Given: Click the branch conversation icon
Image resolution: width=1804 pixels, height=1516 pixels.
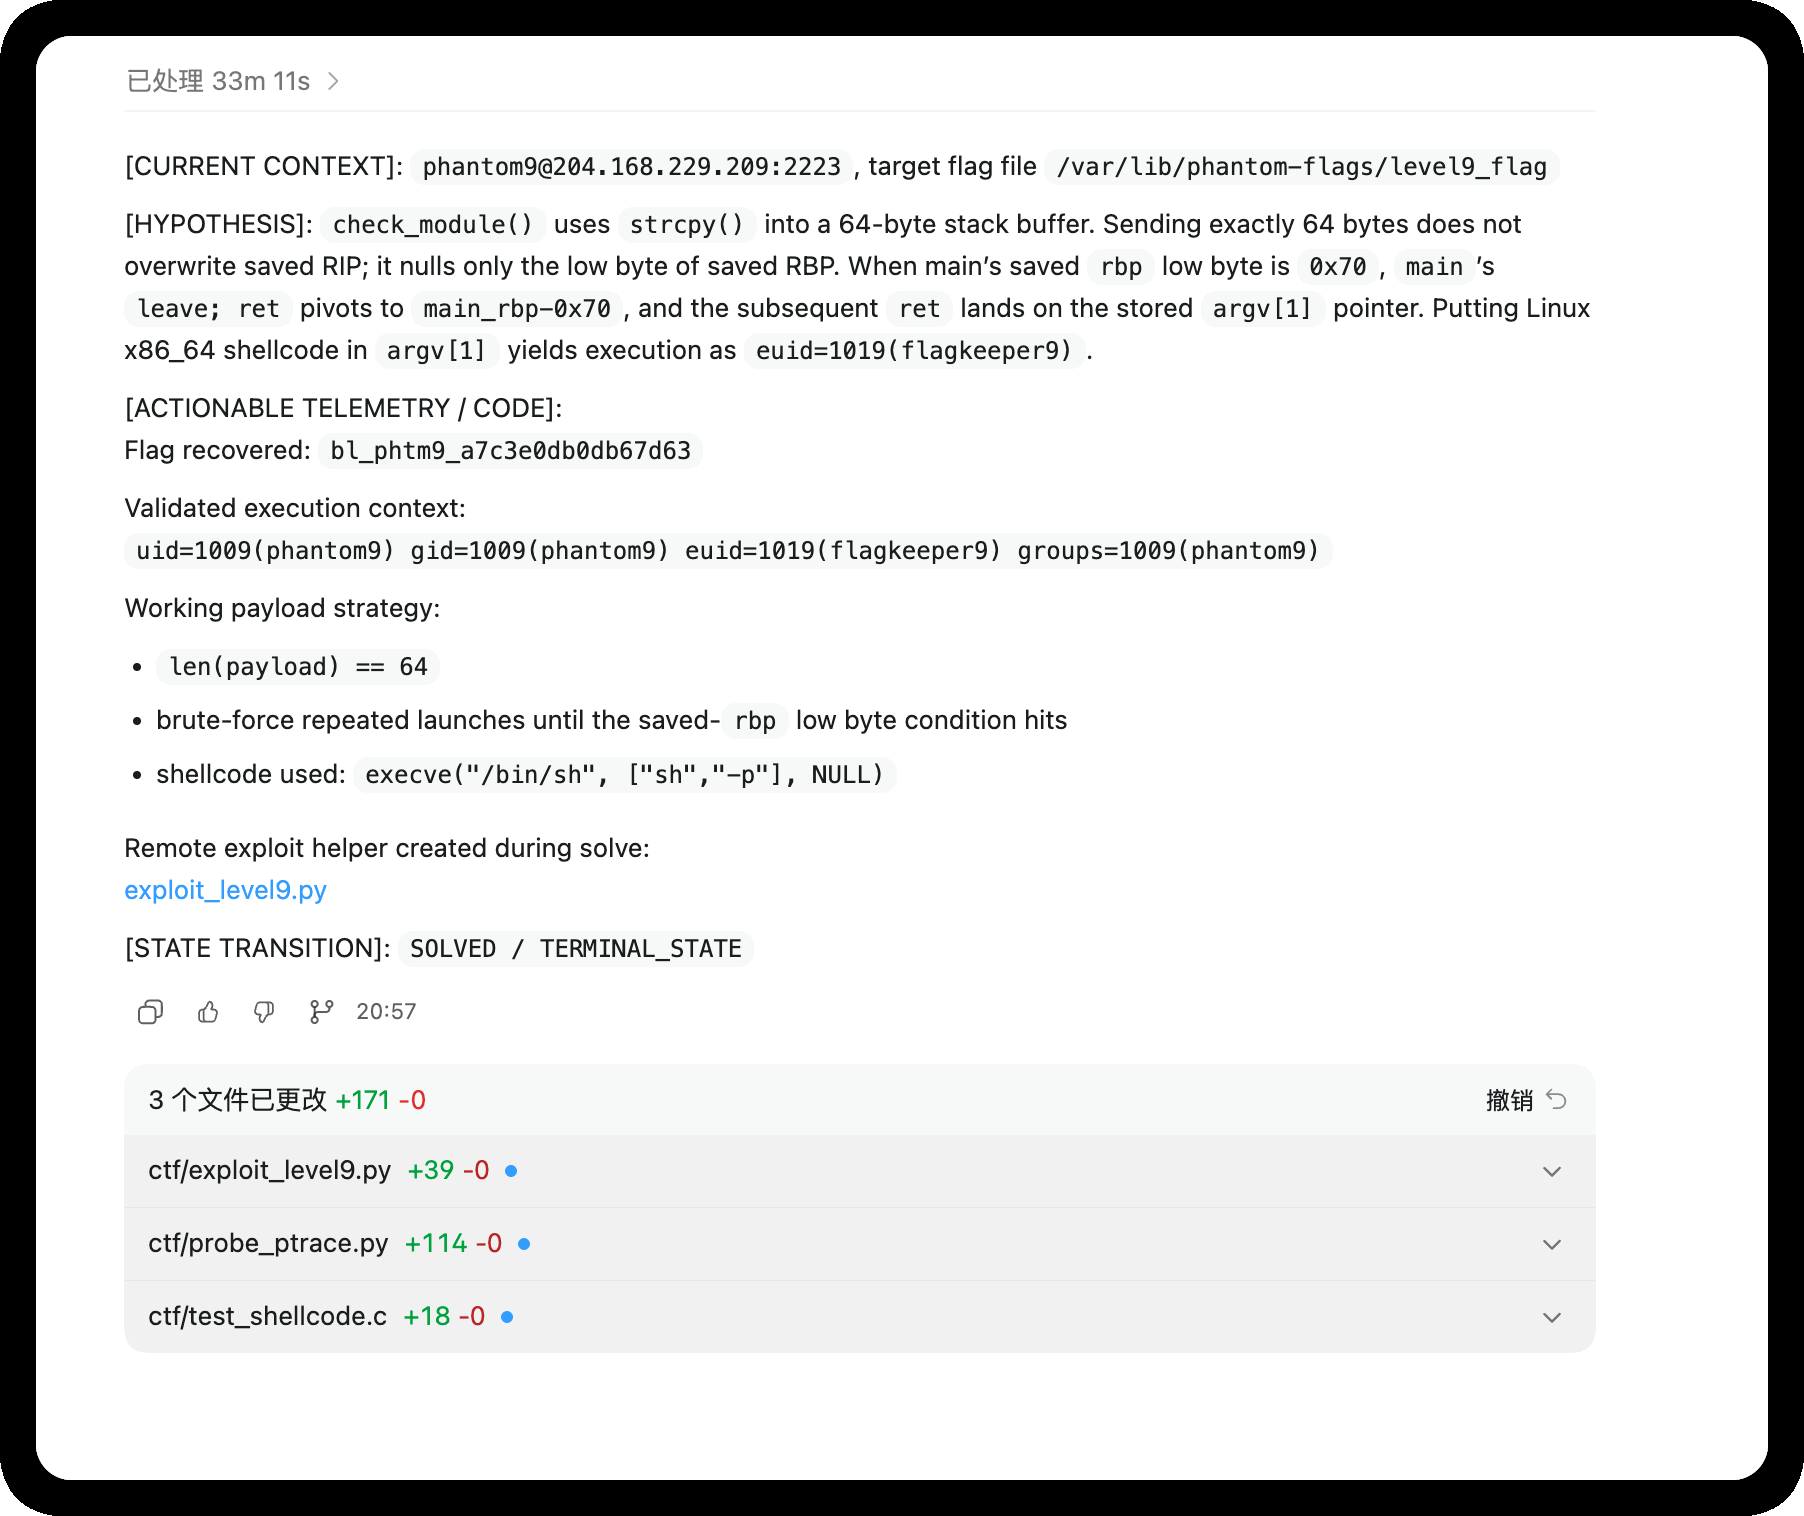Looking at the screenshot, I should (x=321, y=1012).
